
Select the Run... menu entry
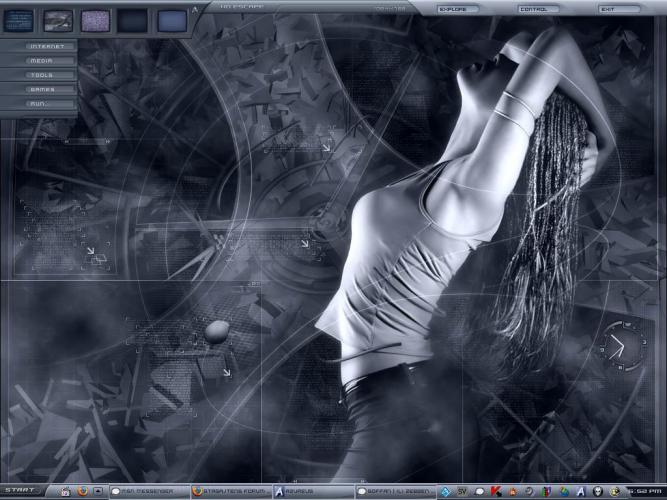[x=42, y=103]
